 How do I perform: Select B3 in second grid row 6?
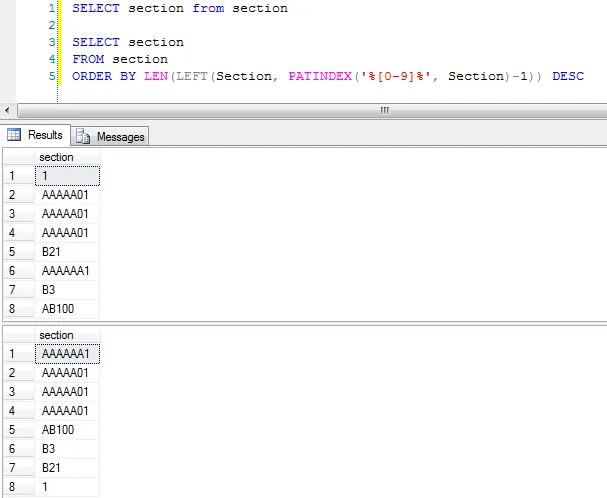pos(67,449)
